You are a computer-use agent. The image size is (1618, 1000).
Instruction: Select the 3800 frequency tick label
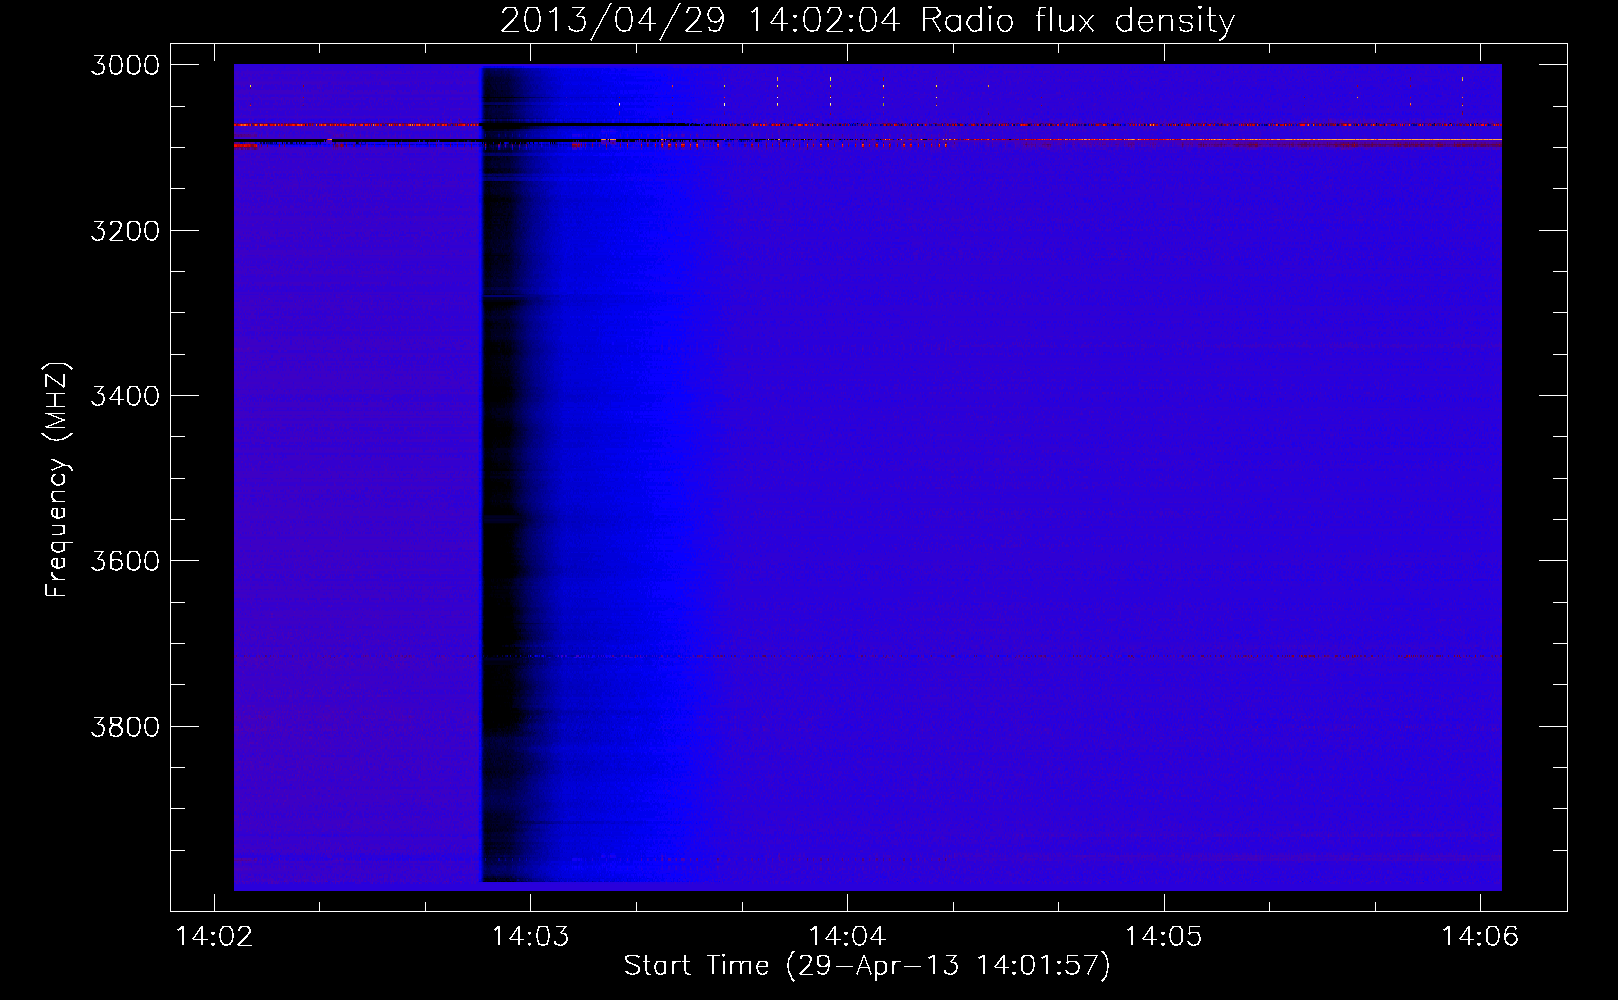click(125, 727)
